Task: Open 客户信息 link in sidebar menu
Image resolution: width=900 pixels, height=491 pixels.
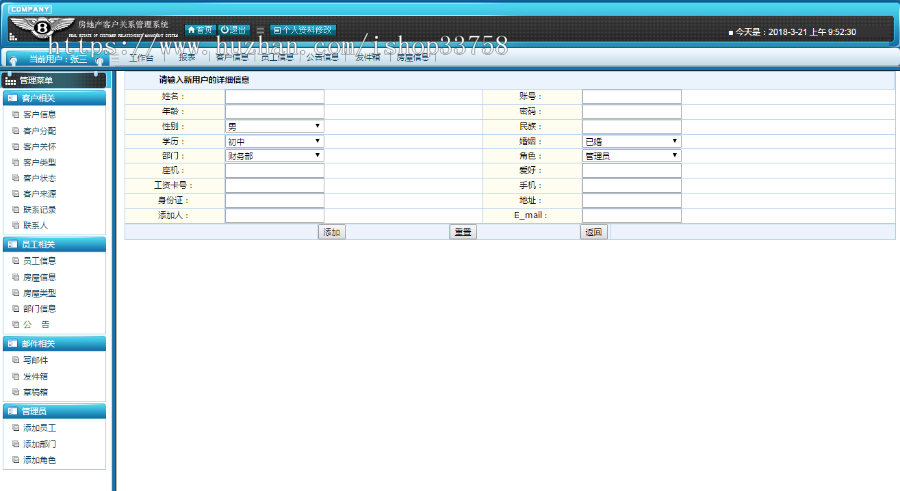Action: click(x=40, y=115)
